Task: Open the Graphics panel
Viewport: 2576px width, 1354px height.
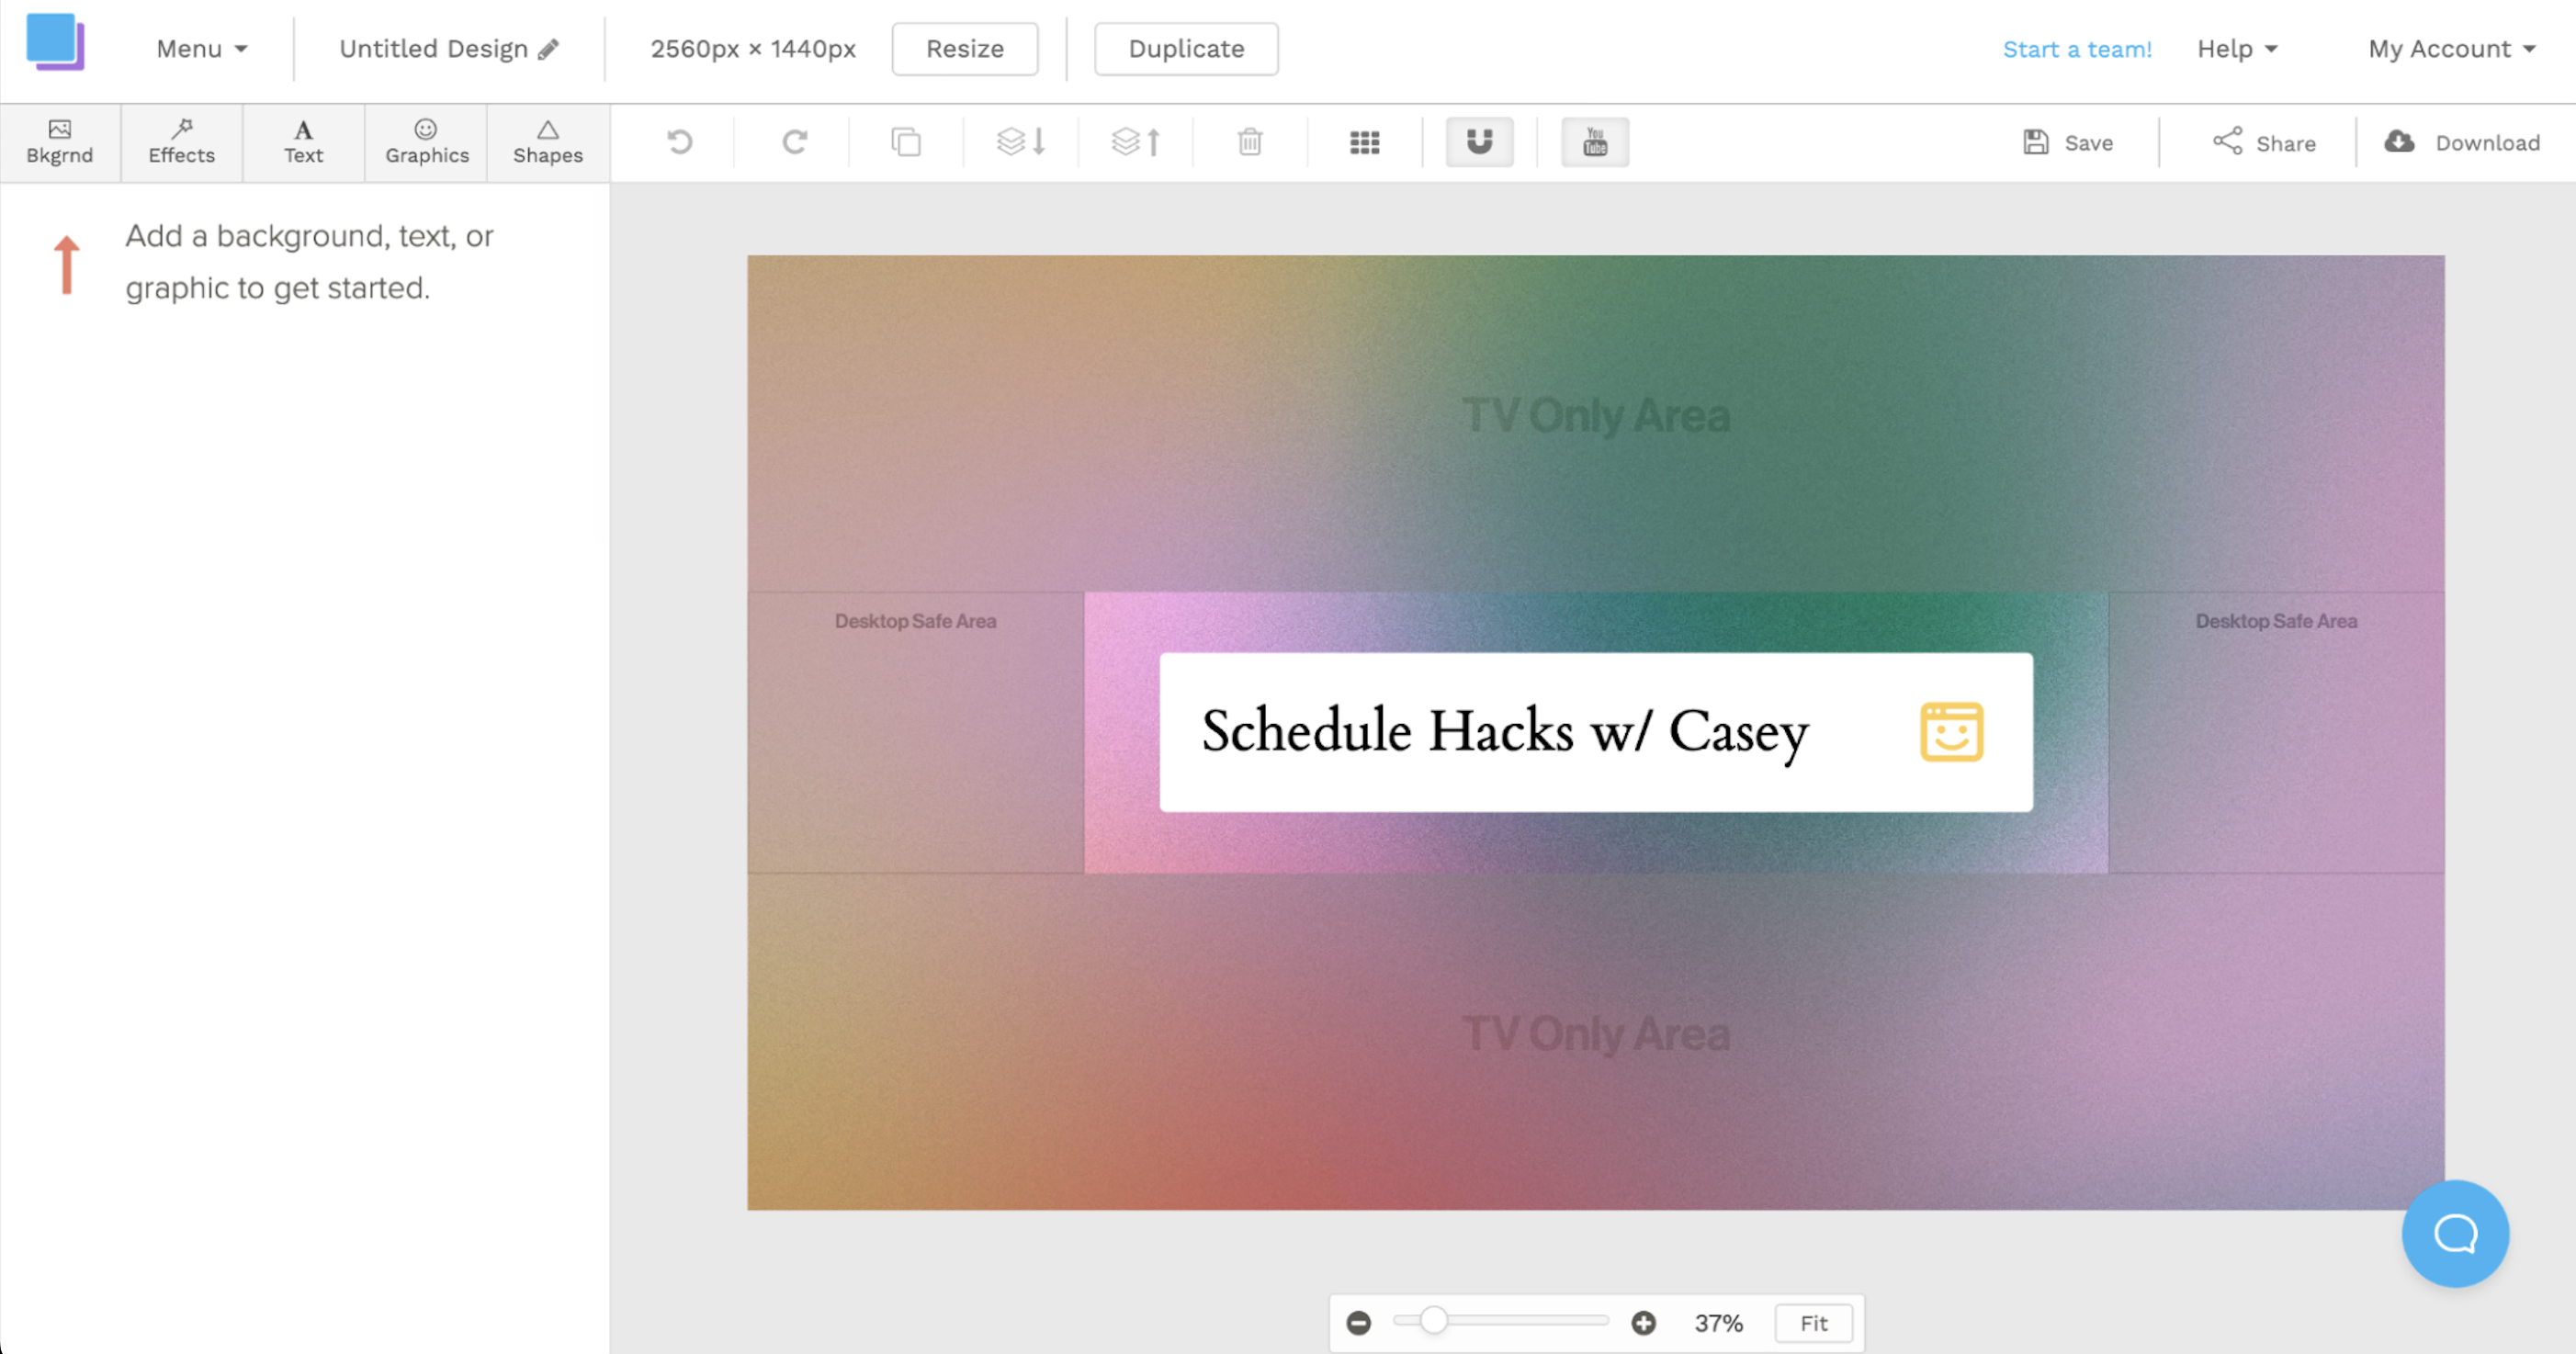Action: (x=426, y=141)
